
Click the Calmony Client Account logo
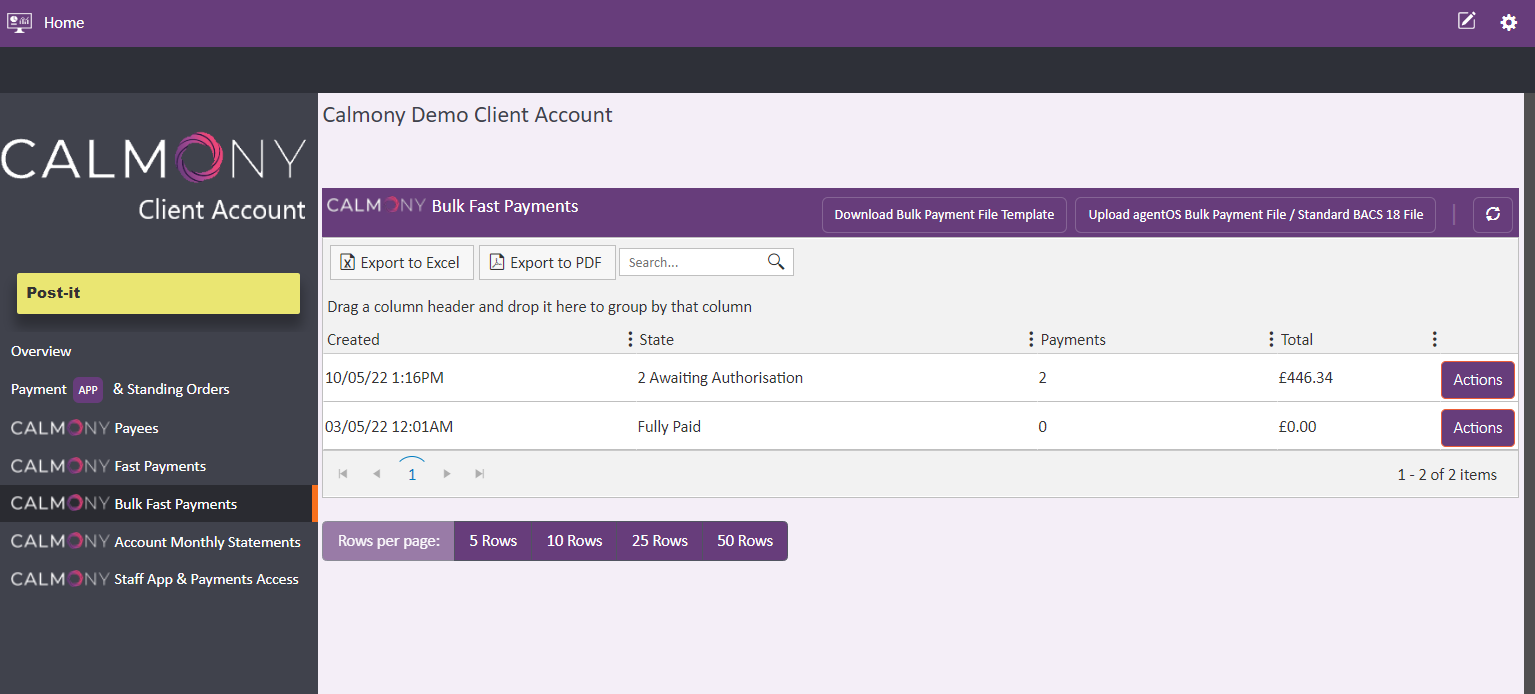tap(154, 176)
